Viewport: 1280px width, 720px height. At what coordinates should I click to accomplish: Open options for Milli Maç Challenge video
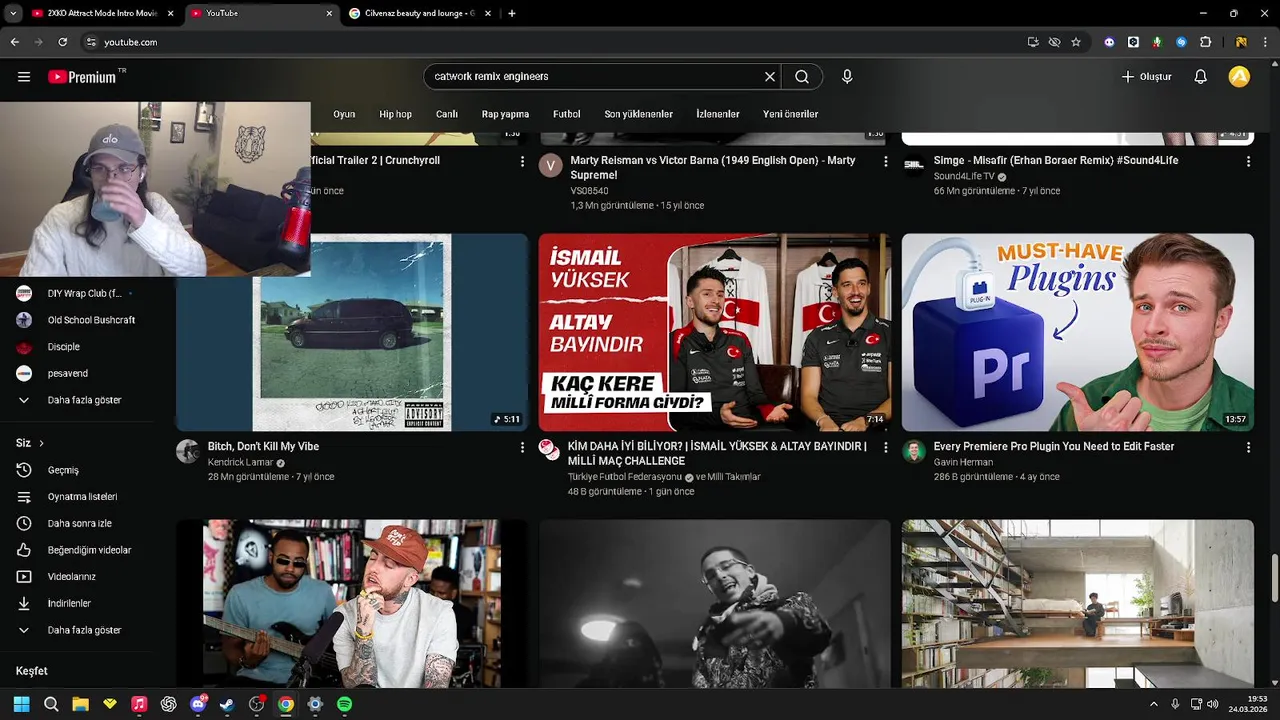pyautogui.click(x=885, y=447)
